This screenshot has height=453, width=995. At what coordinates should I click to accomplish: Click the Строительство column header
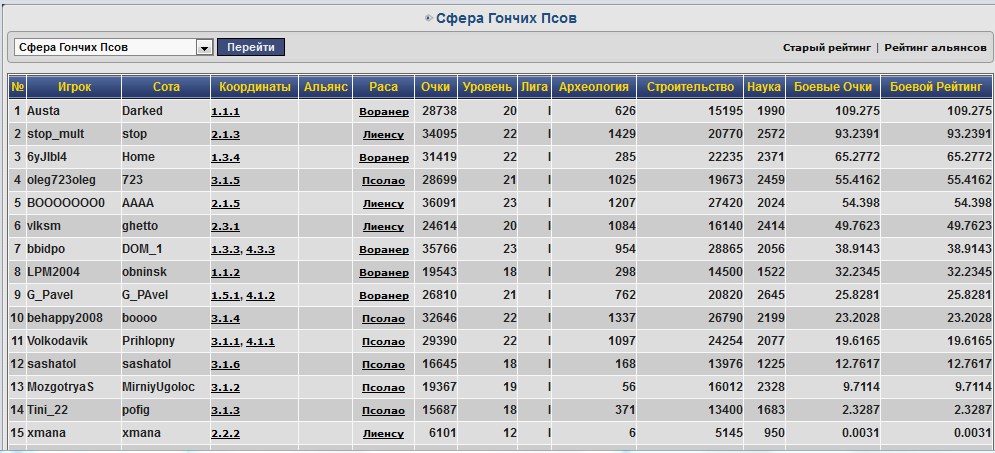click(691, 87)
